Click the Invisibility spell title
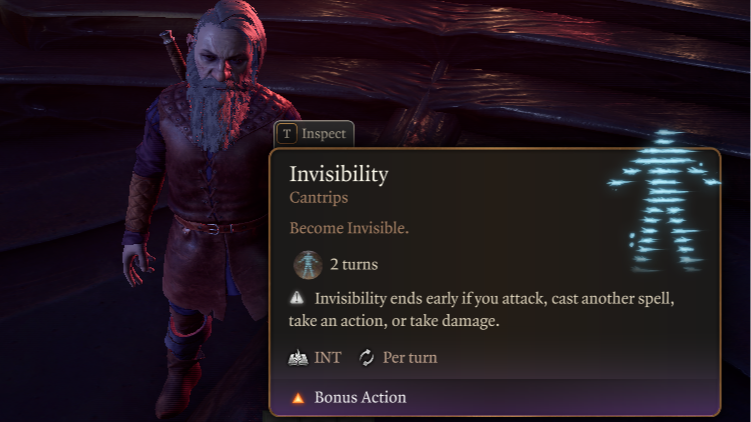This screenshot has width=751, height=422. (339, 174)
